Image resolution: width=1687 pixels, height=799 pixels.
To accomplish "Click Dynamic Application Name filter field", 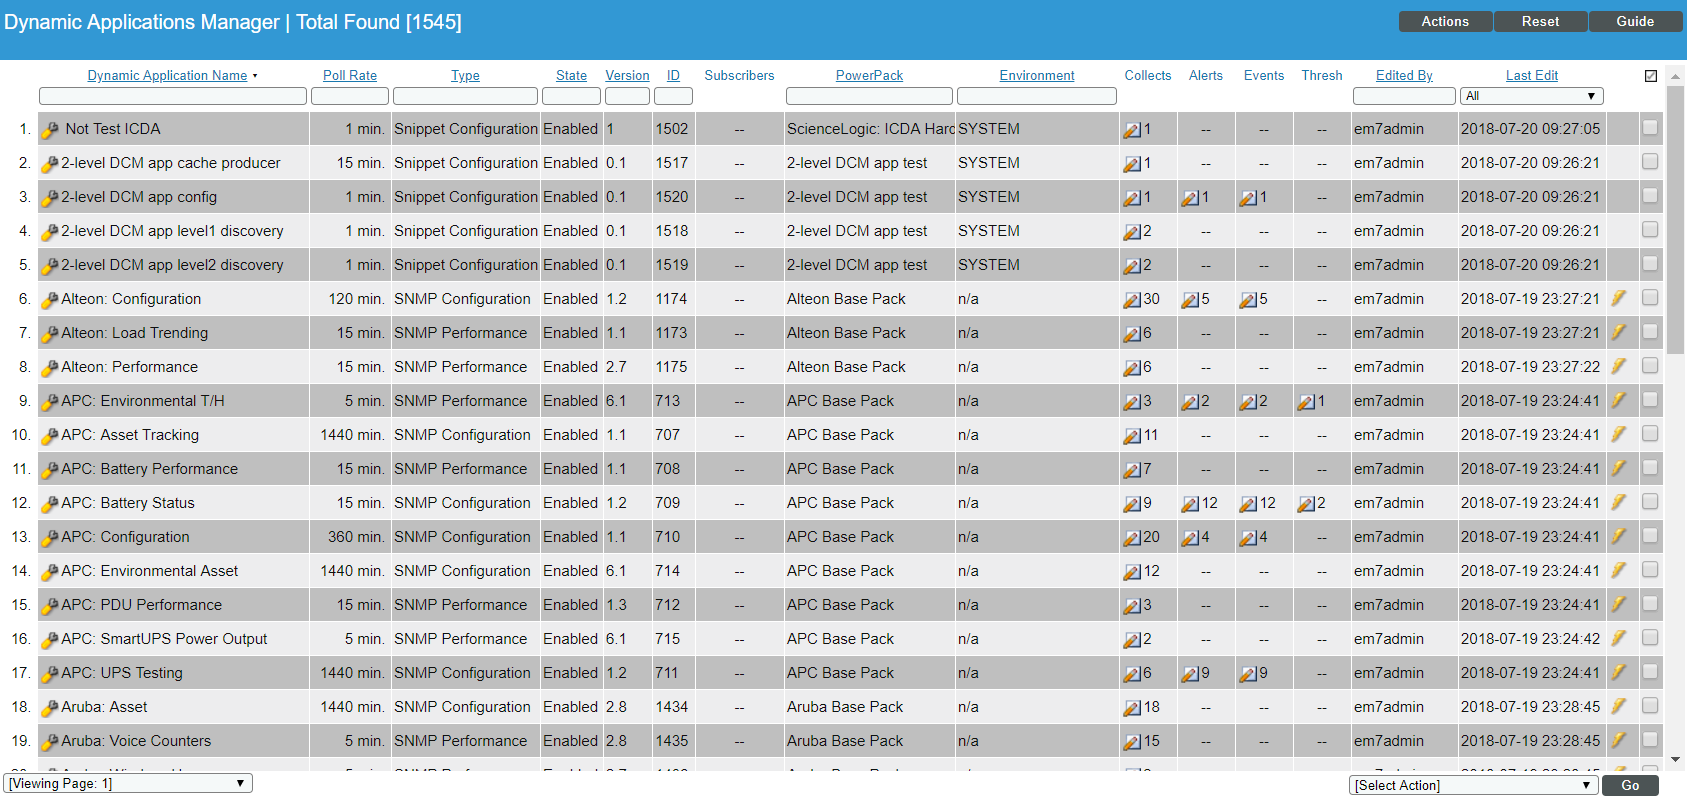I will tap(173, 96).
